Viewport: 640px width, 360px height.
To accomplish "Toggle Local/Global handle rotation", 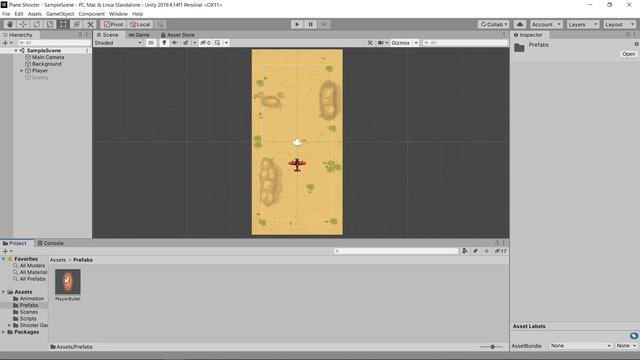I will coord(140,24).
